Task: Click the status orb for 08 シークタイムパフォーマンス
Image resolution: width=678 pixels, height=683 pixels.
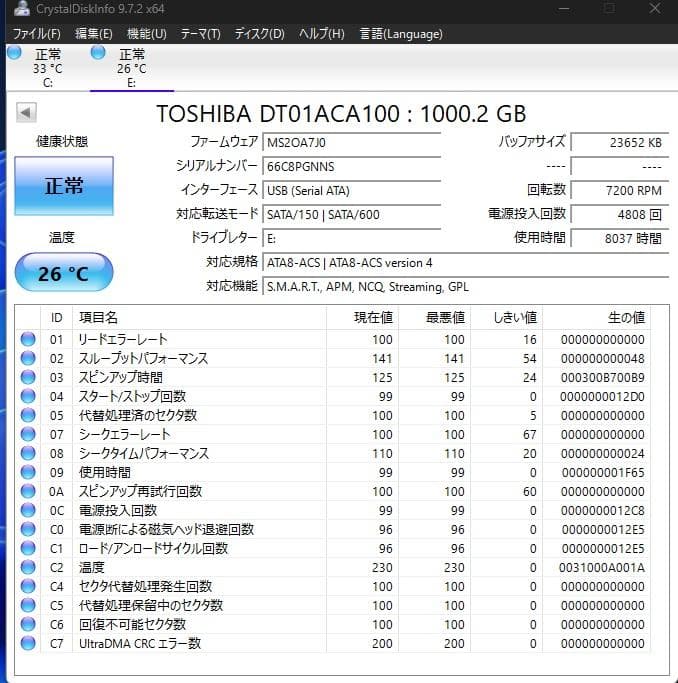Action: click(x=28, y=453)
